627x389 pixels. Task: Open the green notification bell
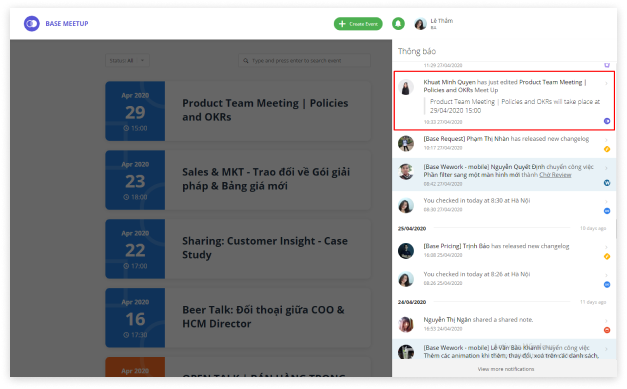(x=398, y=24)
